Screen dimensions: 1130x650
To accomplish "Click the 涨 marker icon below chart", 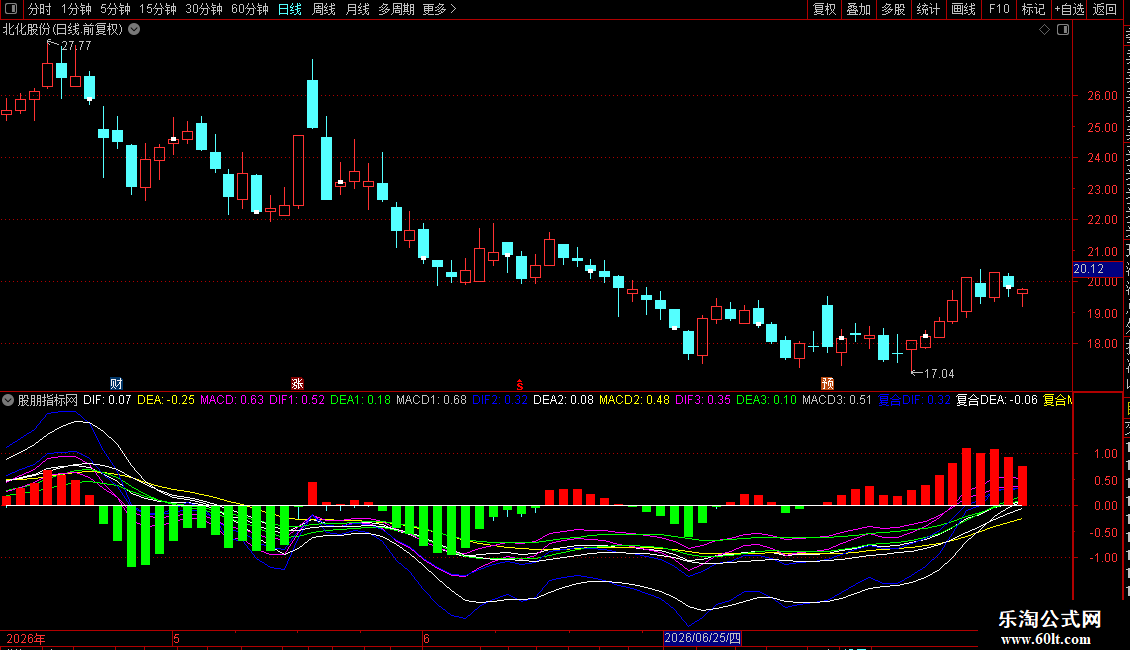I will pyautogui.click(x=297, y=383).
